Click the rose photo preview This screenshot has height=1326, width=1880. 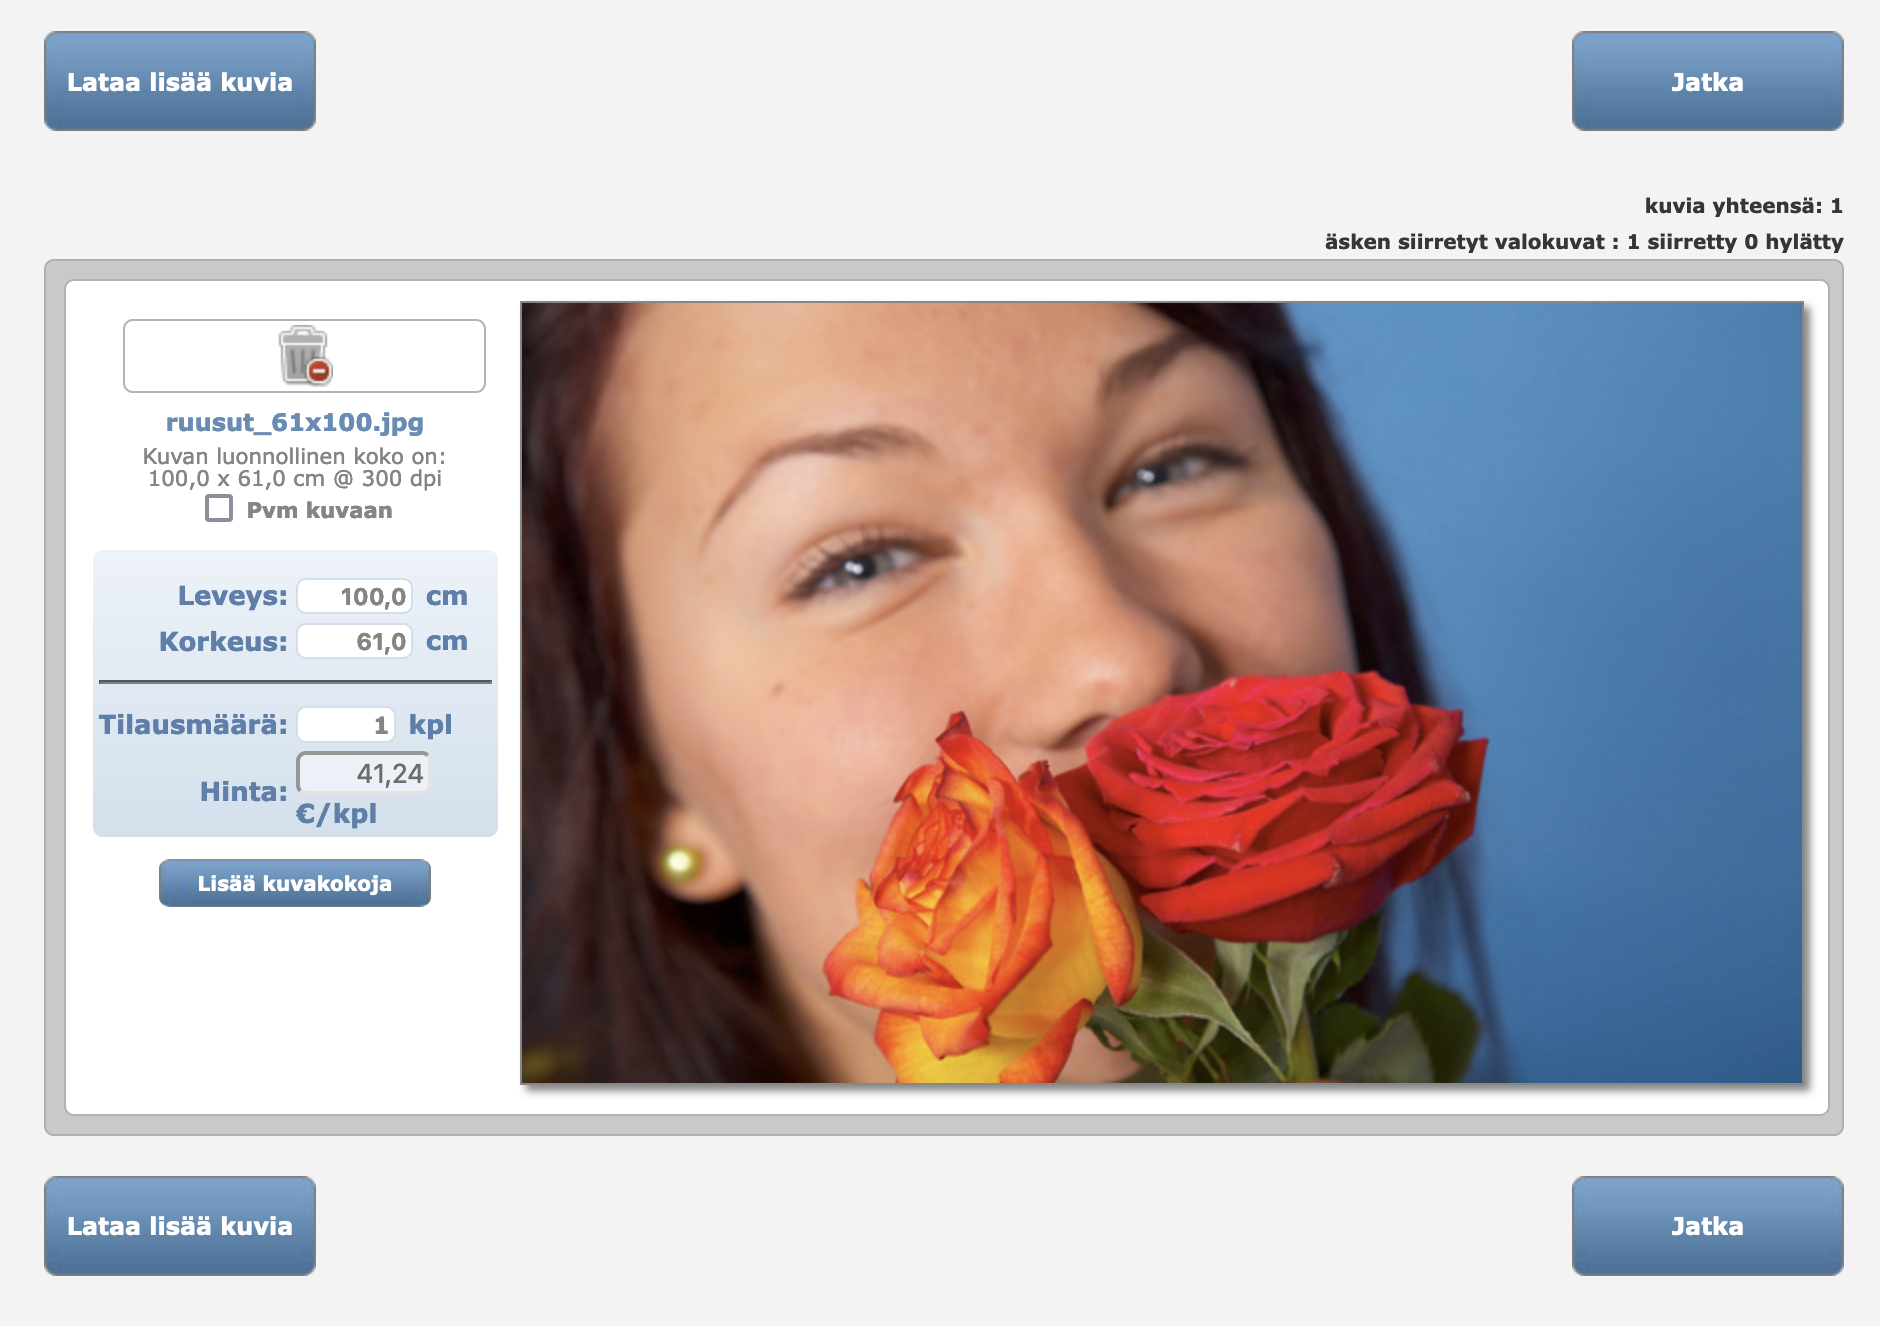point(1162,693)
